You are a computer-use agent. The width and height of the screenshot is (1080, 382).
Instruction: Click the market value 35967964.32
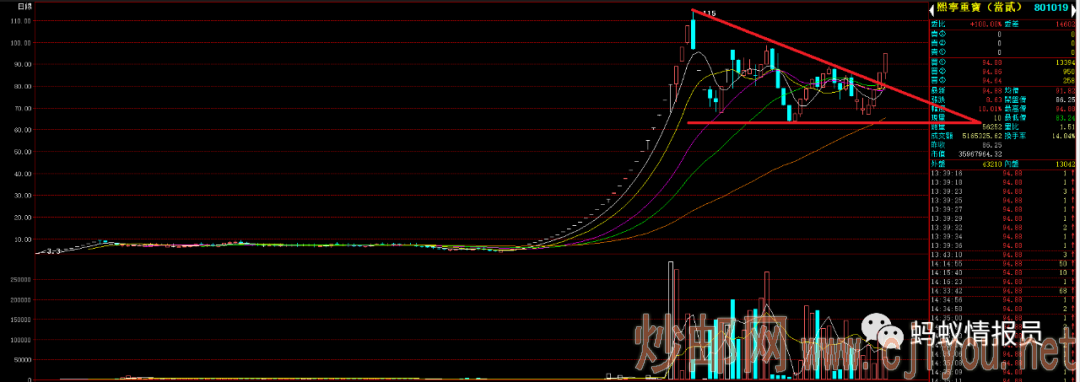979,155
